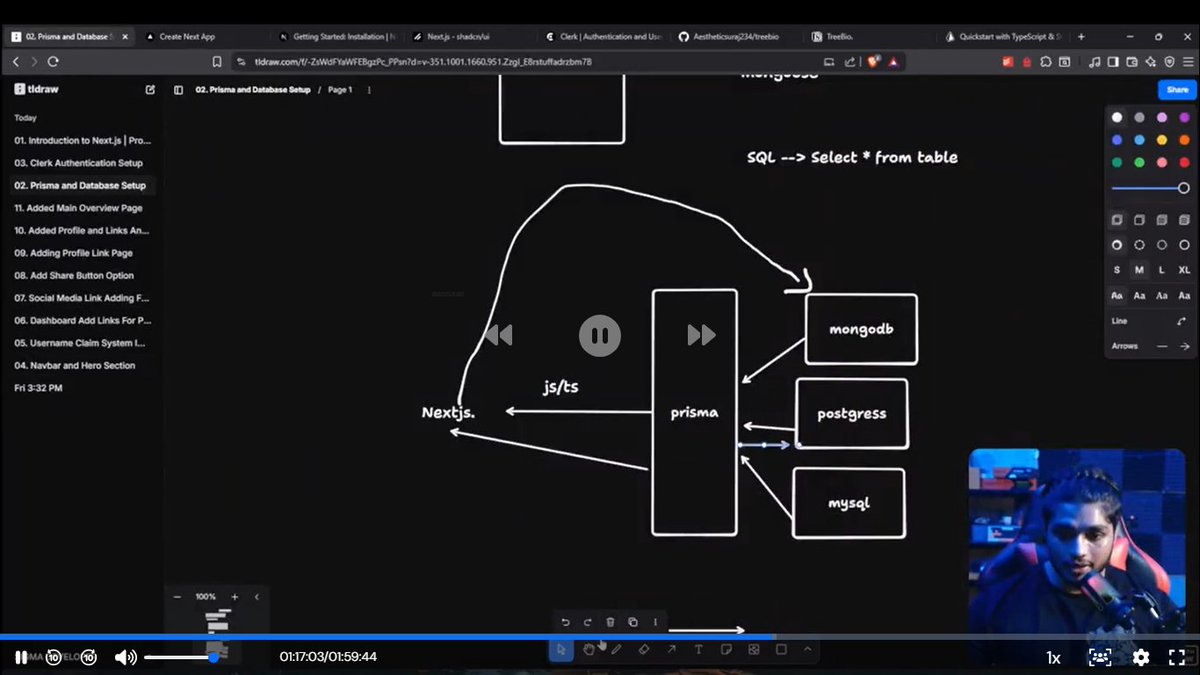Select the Hand pan tool
Image resolution: width=1200 pixels, height=675 pixels.
589,649
